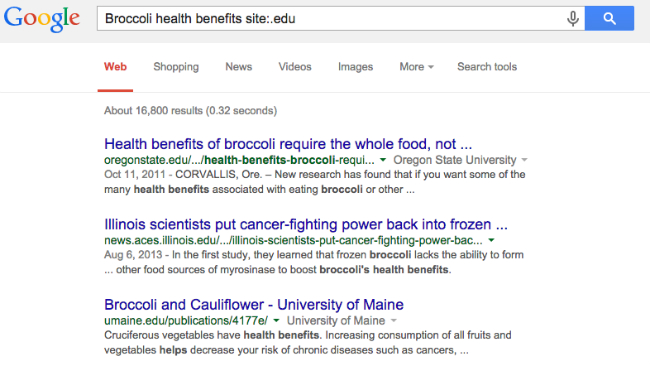Open Health benefits of broccoli result link
Screen dimensions: 650x366
pyautogui.click(x=288, y=144)
